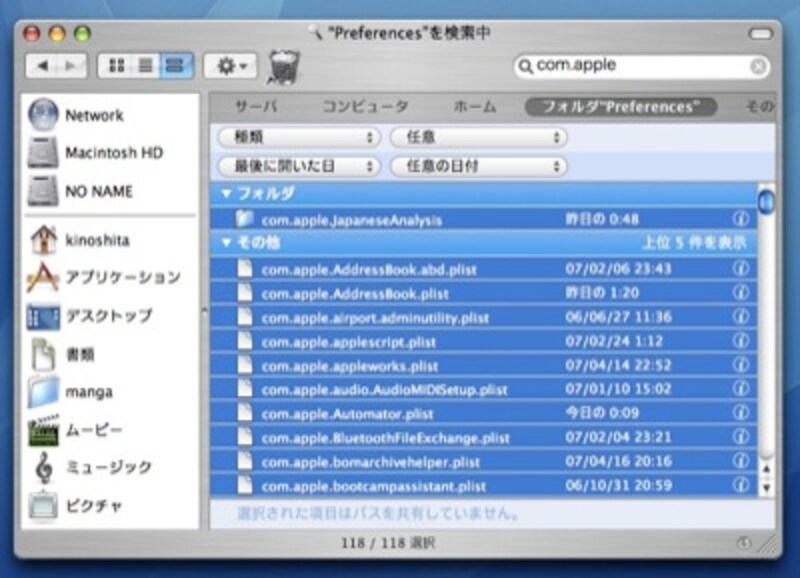Show info for com.apple.bomarchivehelper.plist
This screenshot has width=800, height=578.
pos(741,461)
